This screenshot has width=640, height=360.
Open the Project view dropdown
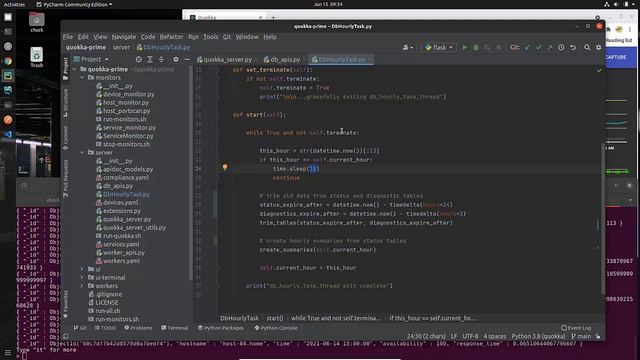click(x=91, y=60)
